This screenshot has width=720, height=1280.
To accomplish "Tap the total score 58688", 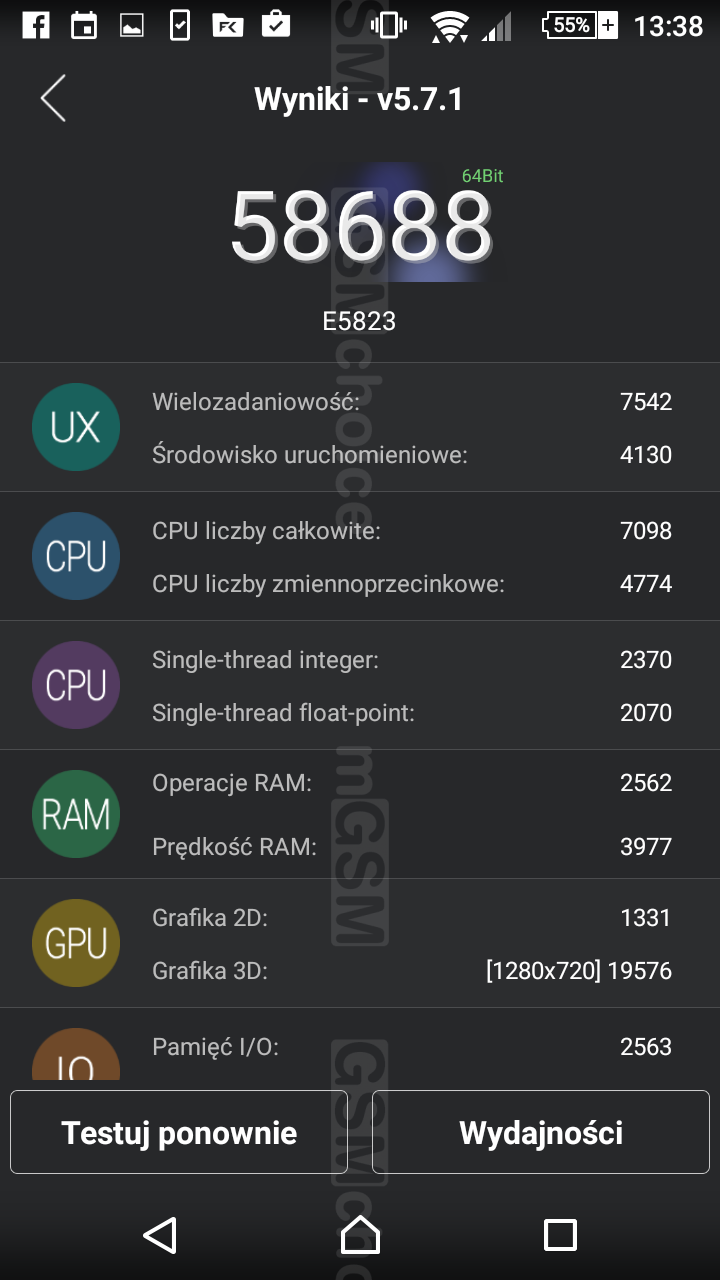I will pyautogui.click(x=361, y=225).
